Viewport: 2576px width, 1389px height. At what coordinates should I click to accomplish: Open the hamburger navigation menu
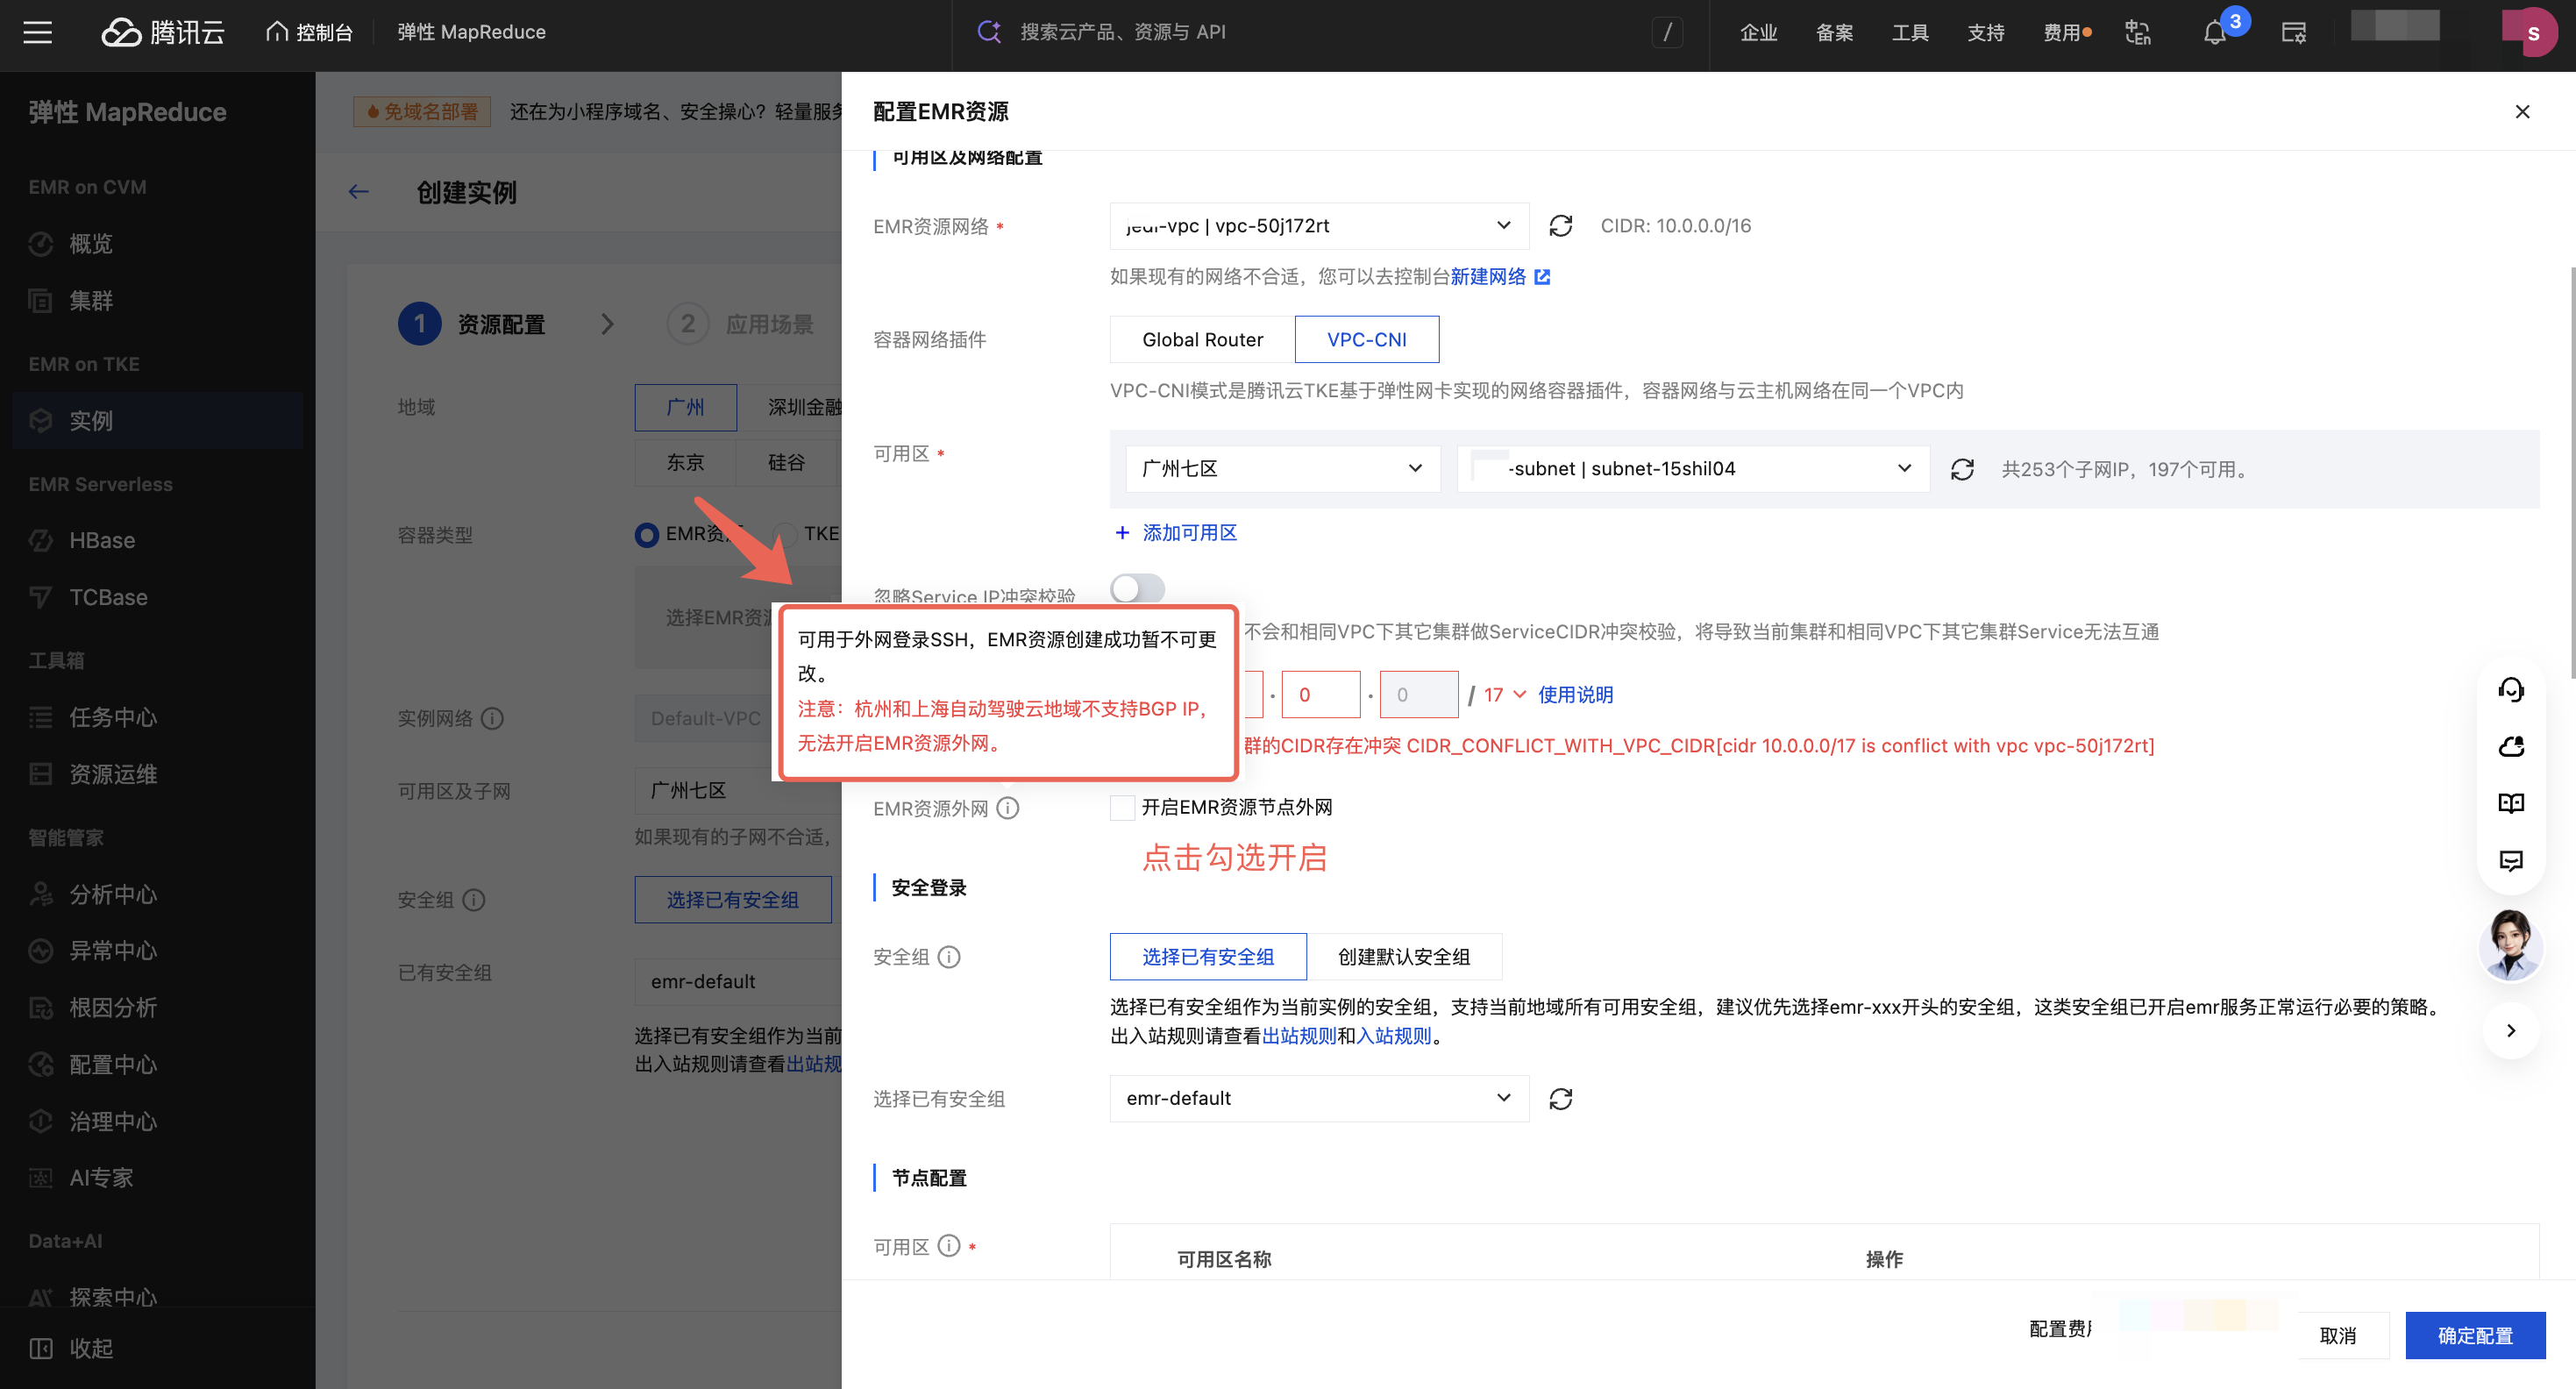(x=38, y=32)
